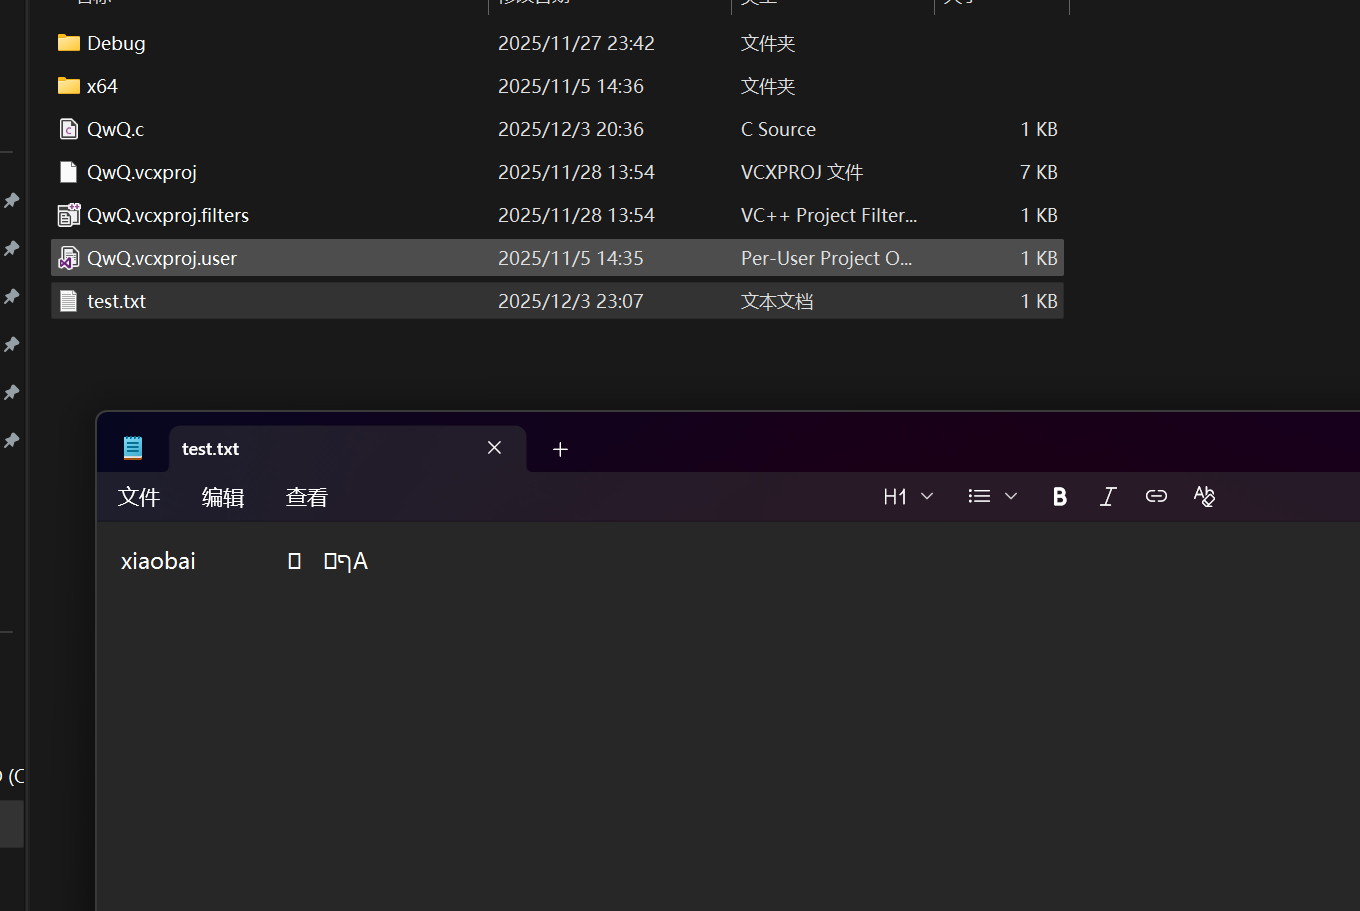Clear formatting with the eraser-A icon
This screenshot has height=911, width=1360.
click(x=1204, y=496)
